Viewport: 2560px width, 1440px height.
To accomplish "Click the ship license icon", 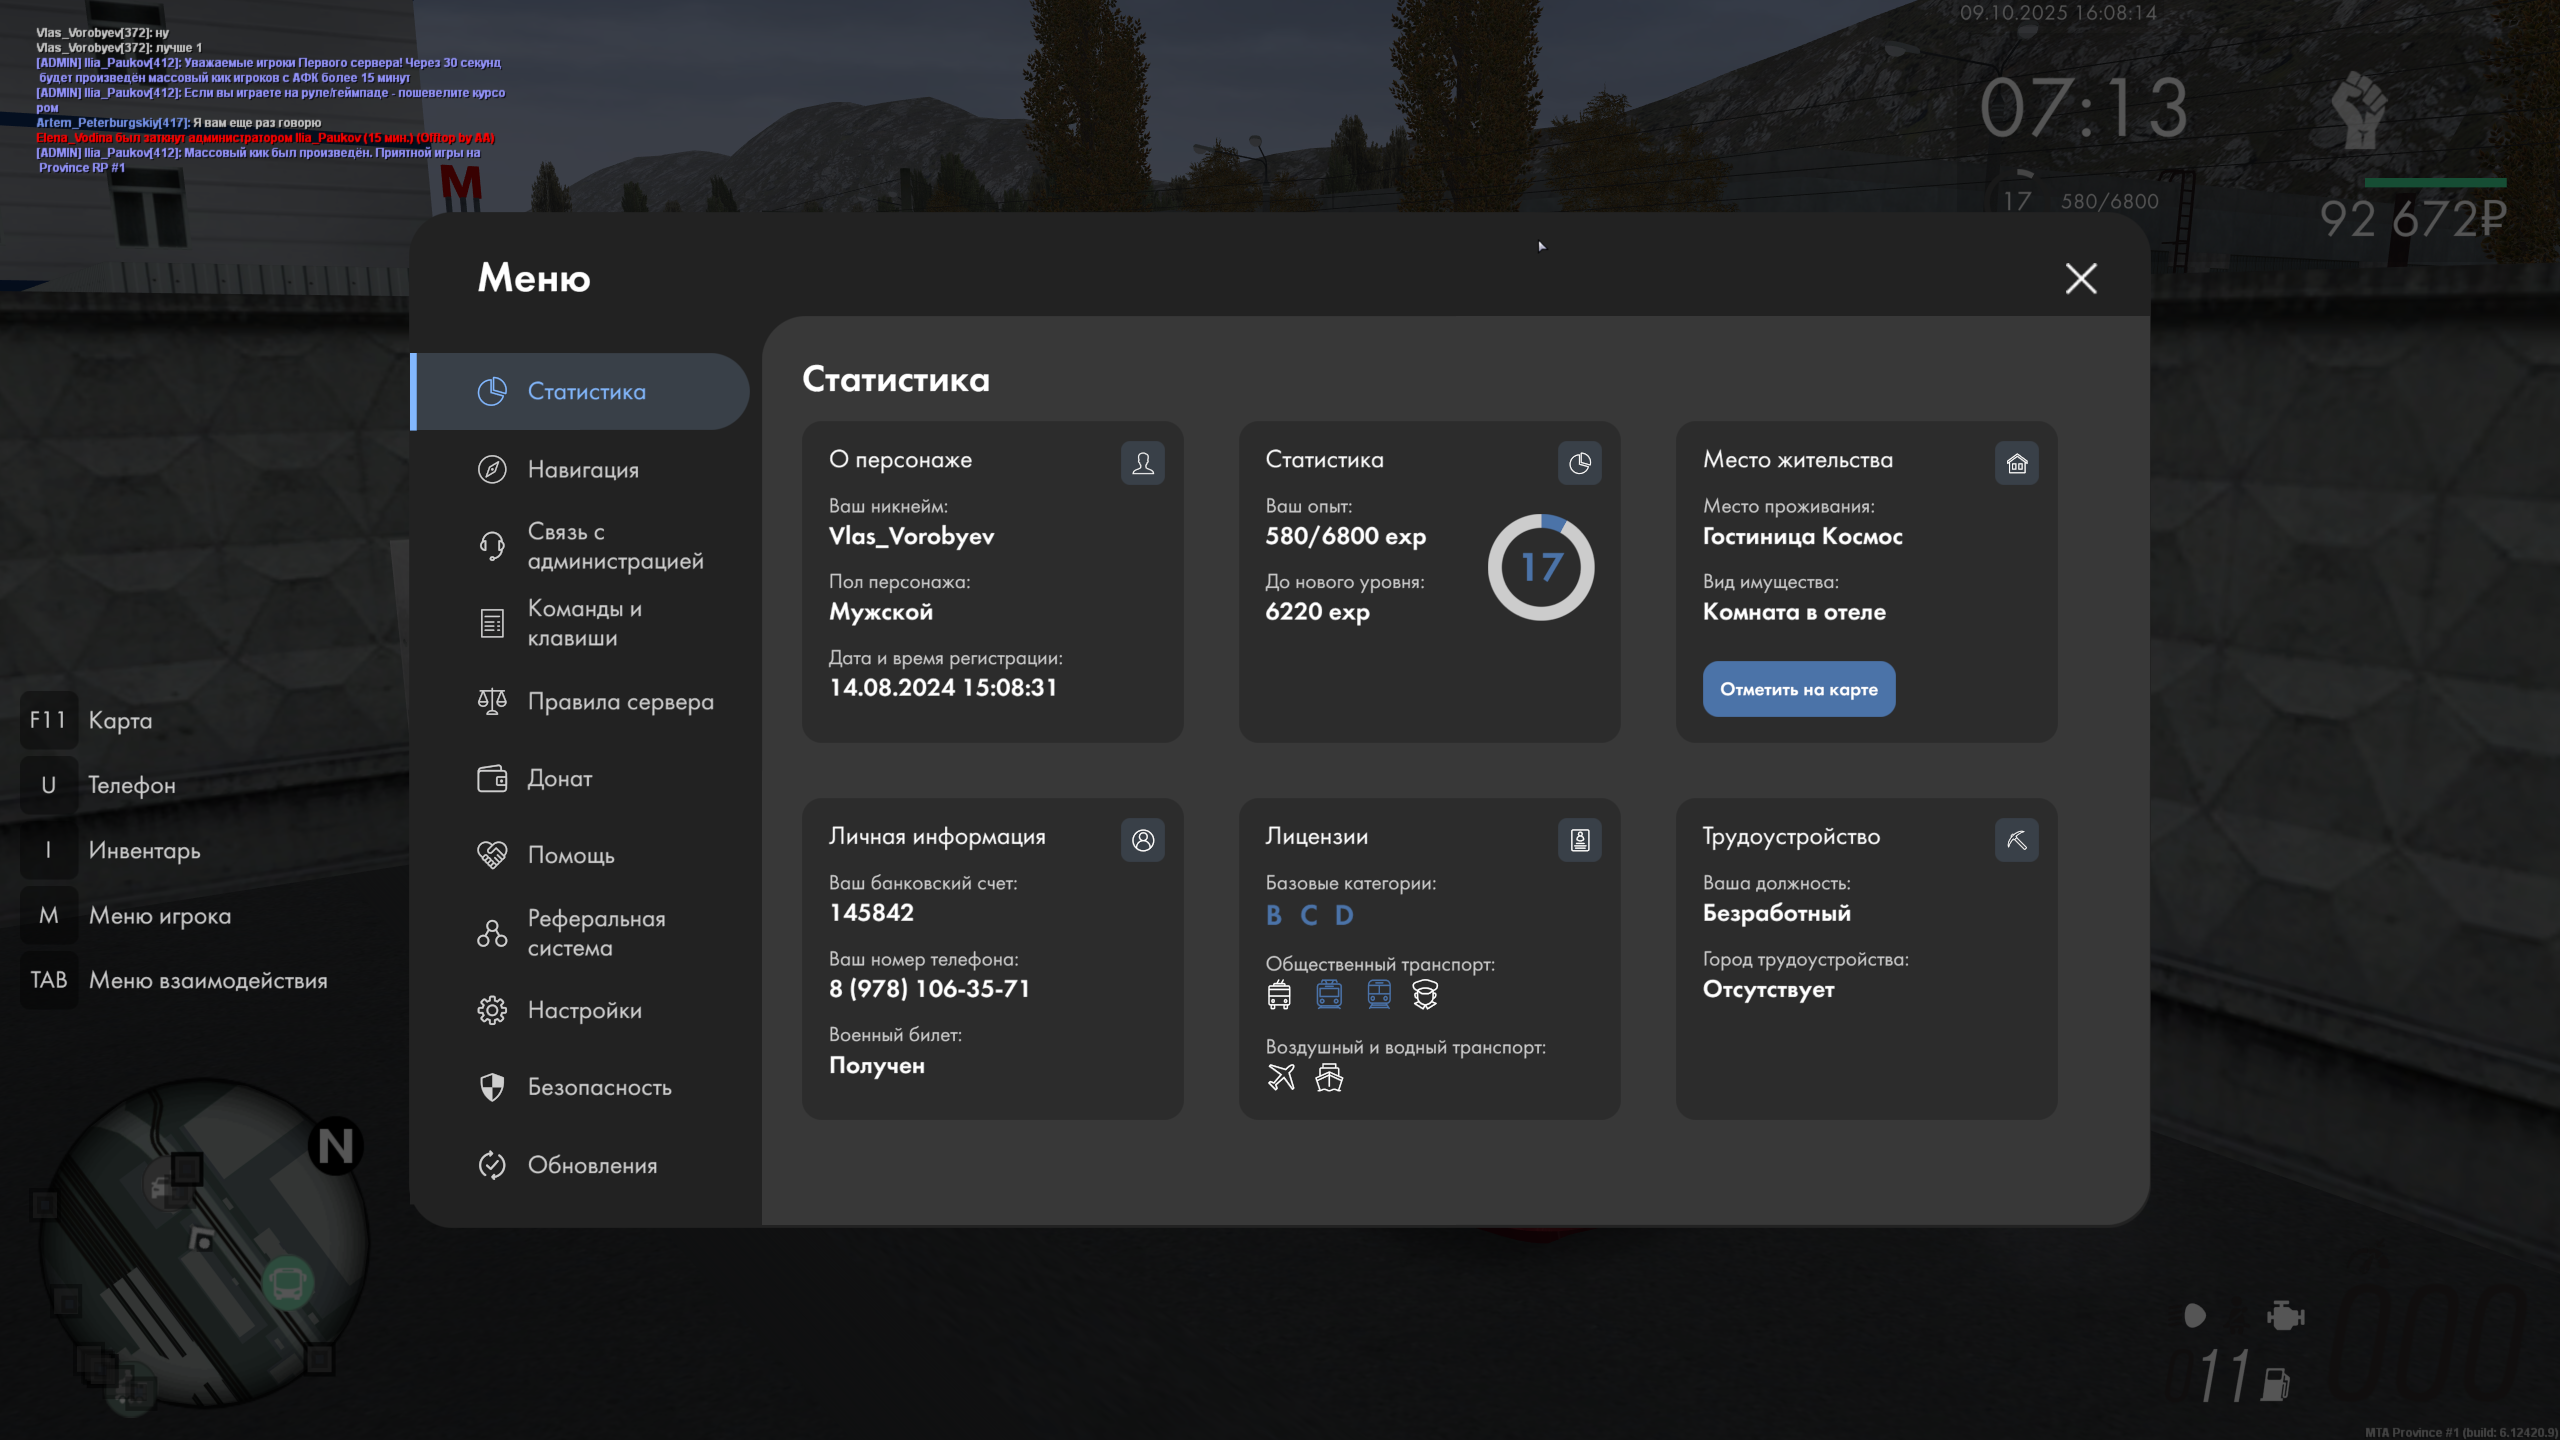I will point(1329,1077).
